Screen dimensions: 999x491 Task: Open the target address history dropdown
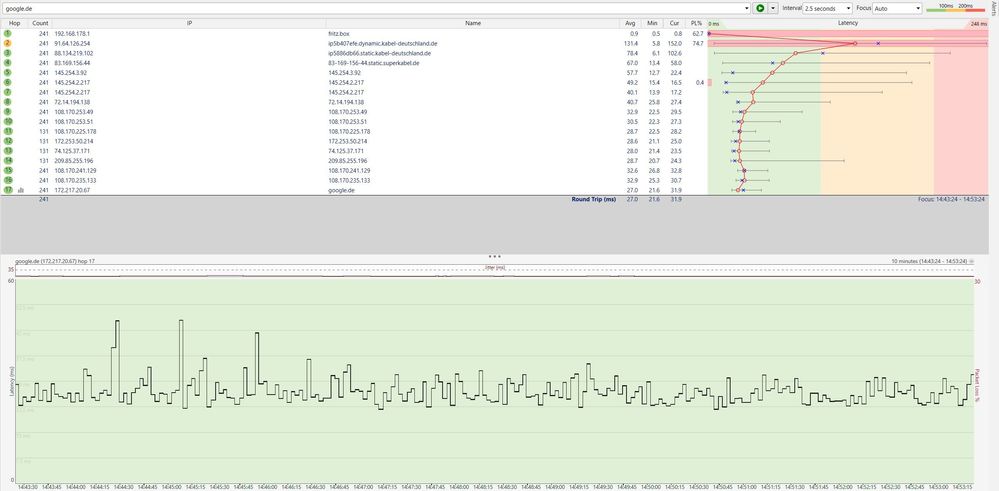click(x=747, y=8)
